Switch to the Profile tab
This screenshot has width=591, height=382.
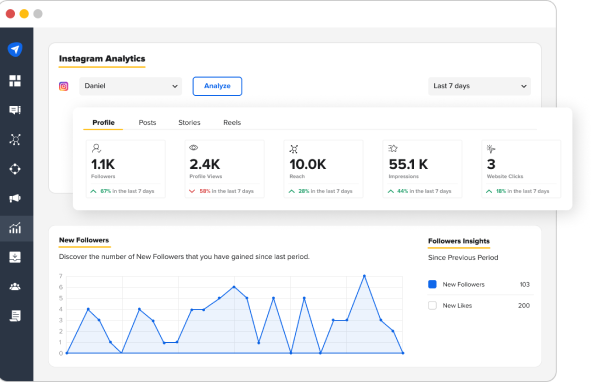click(x=103, y=123)
